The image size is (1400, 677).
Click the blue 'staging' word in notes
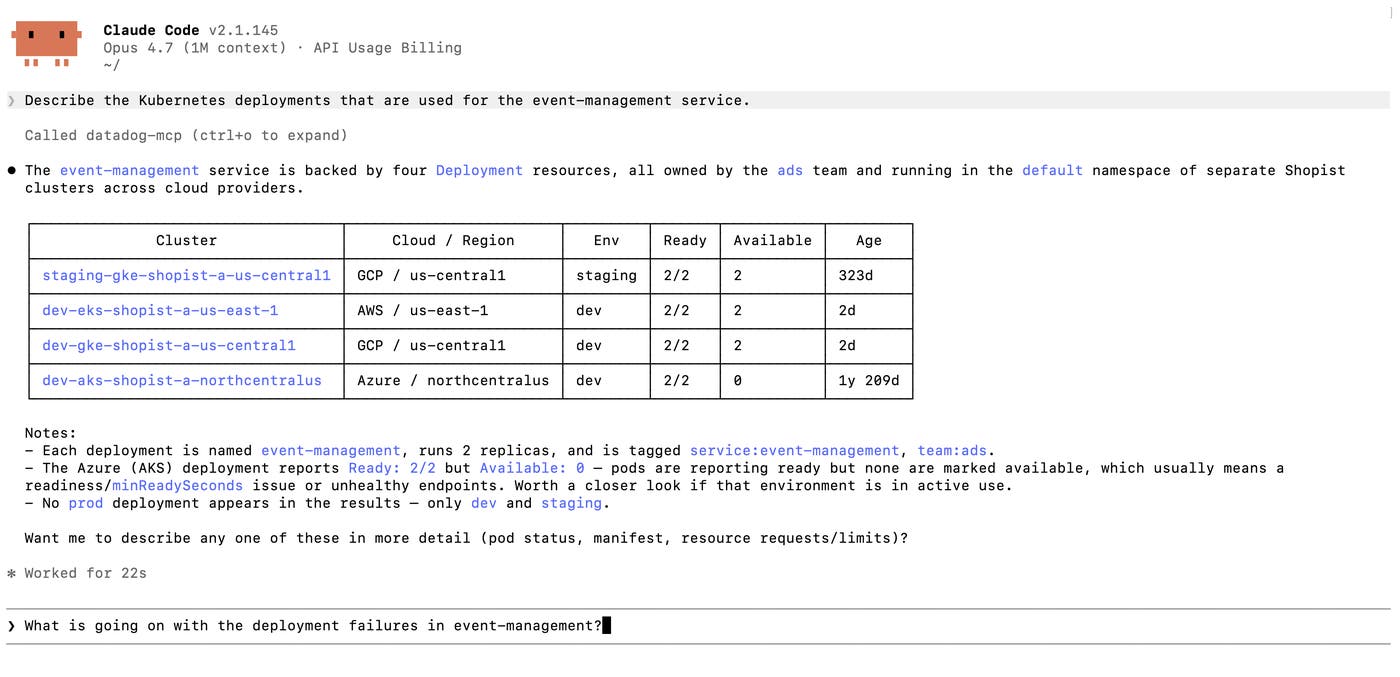click(571, 503)
